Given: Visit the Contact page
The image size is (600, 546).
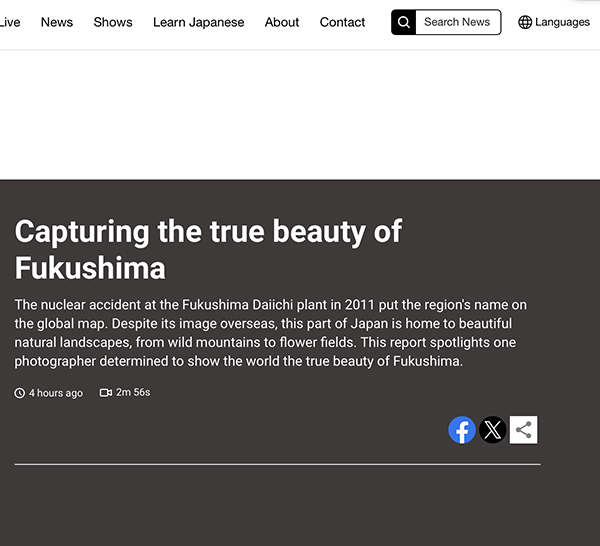Looking at the screenshot, I should point(342,22).
